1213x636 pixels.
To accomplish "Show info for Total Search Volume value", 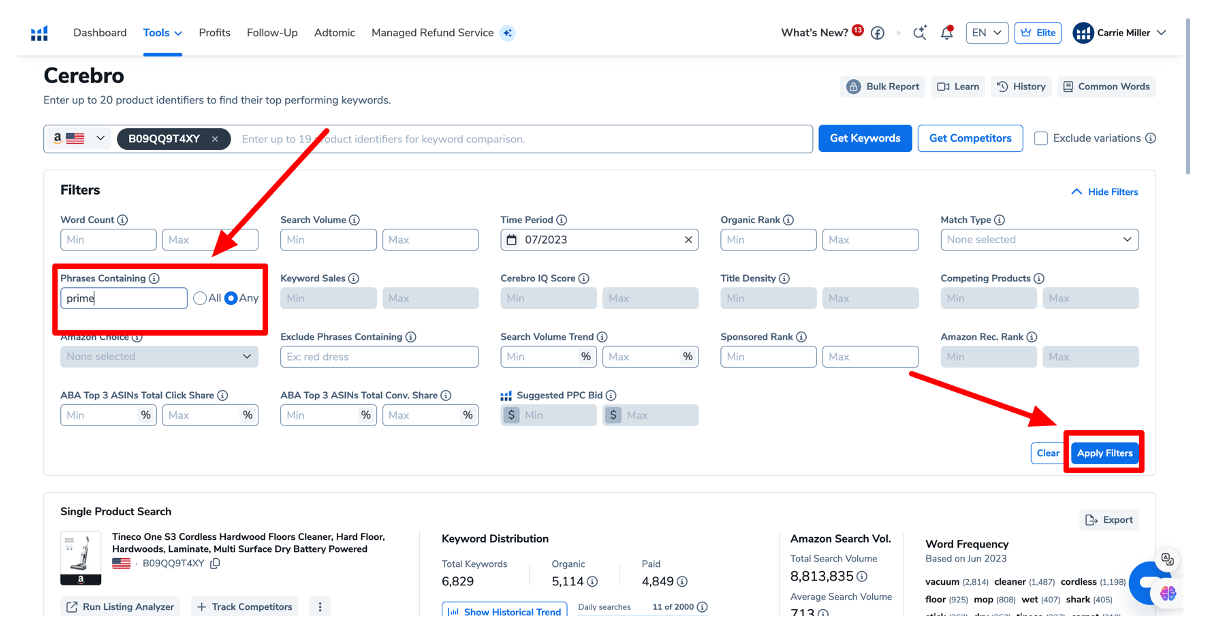I will coord(862,577).
